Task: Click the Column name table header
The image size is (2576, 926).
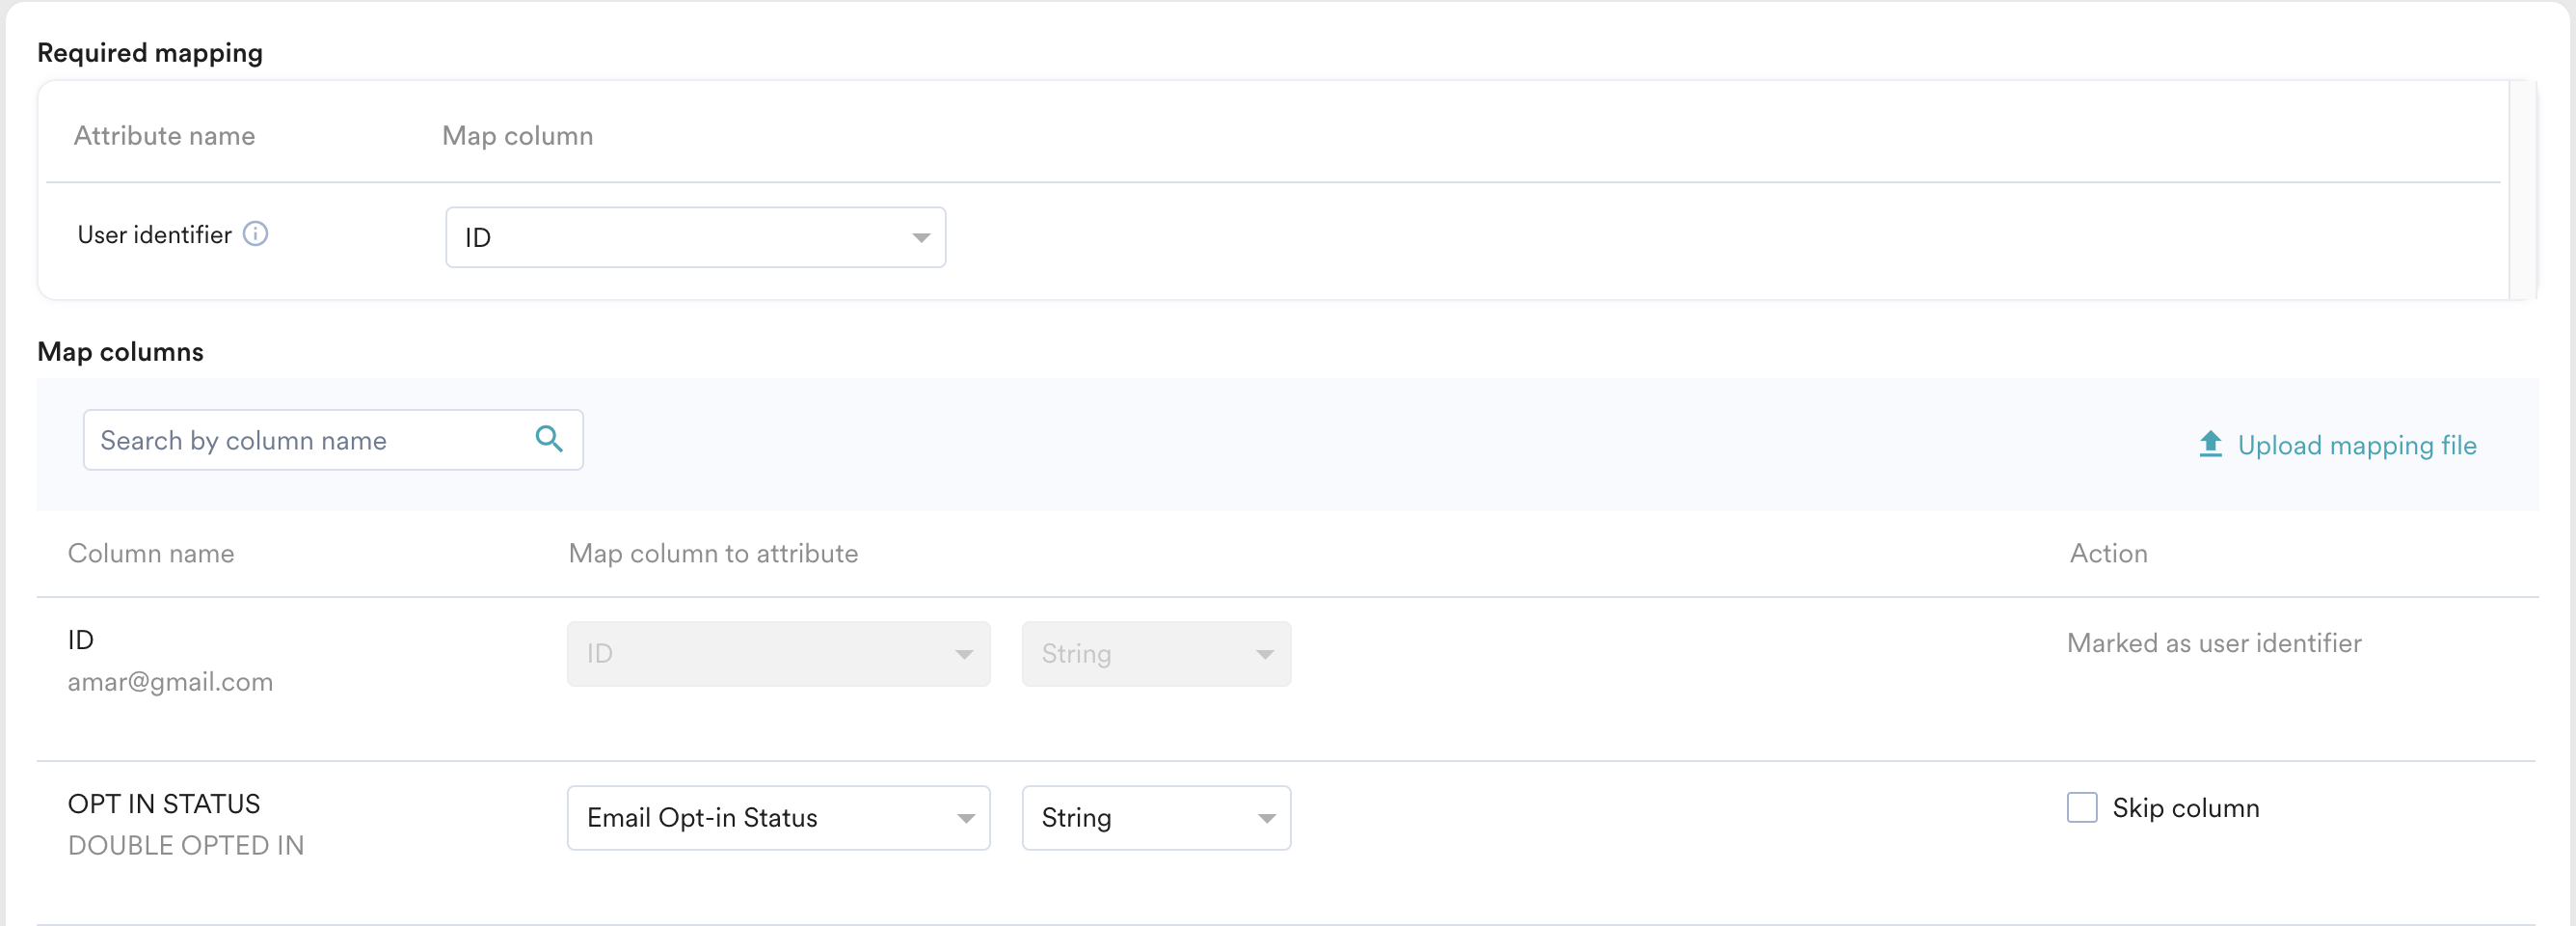Action: tap(151, 554)
